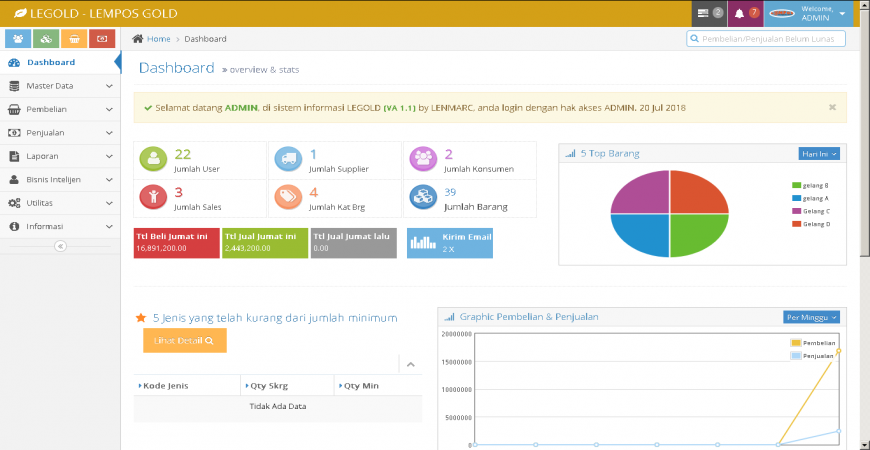The height and width of the screenshot is (450, 870).
Task: Click the Jumlah Supplier truck icon
Action: click(x=288, y=160)
